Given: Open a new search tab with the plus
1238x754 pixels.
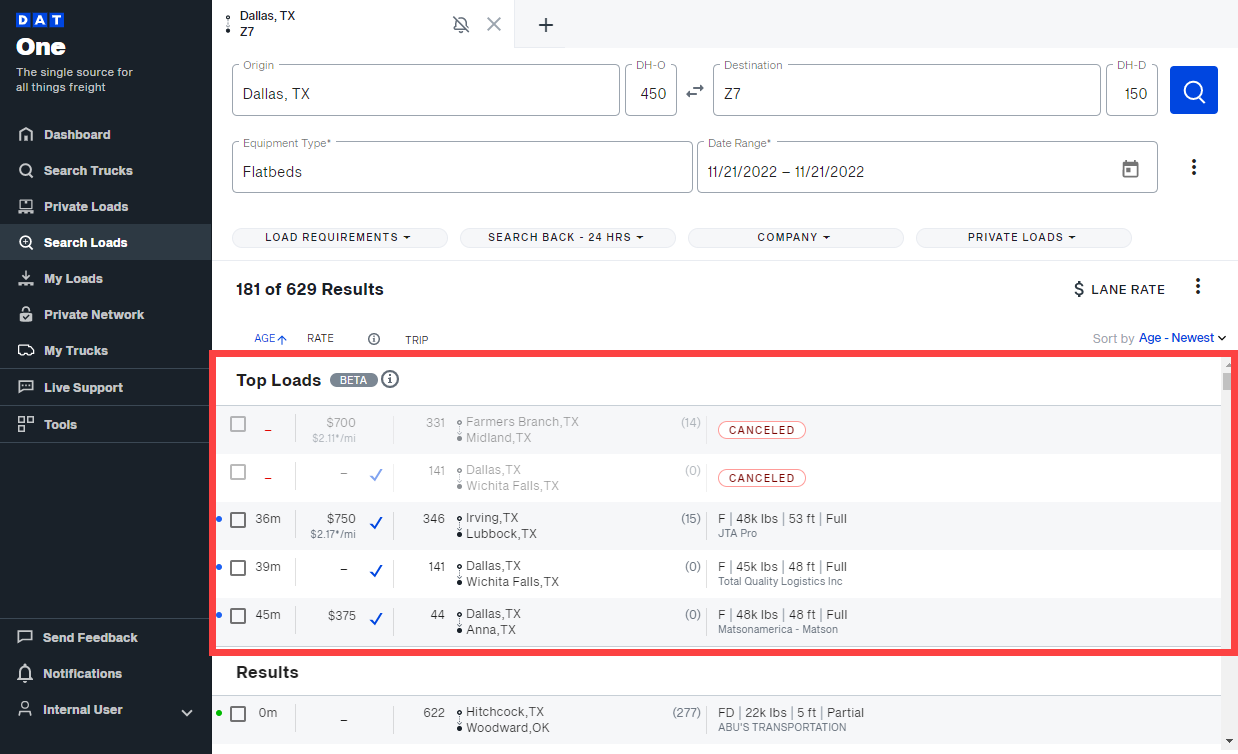Looking at the screenshot, I should (544, 24).
